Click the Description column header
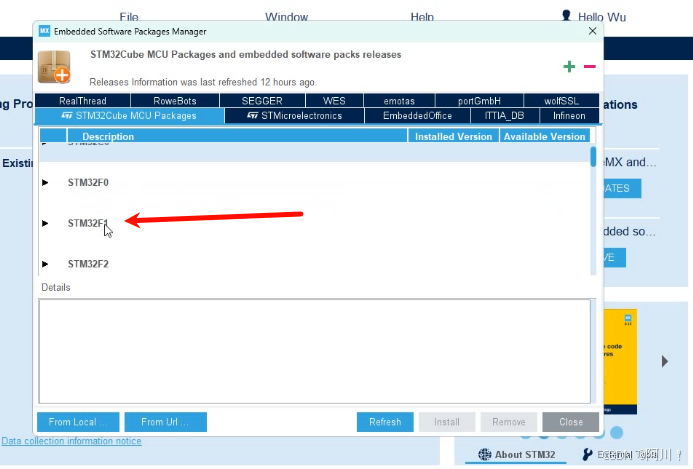The height and width of the screenshot is (469, 693). (237, 136)
